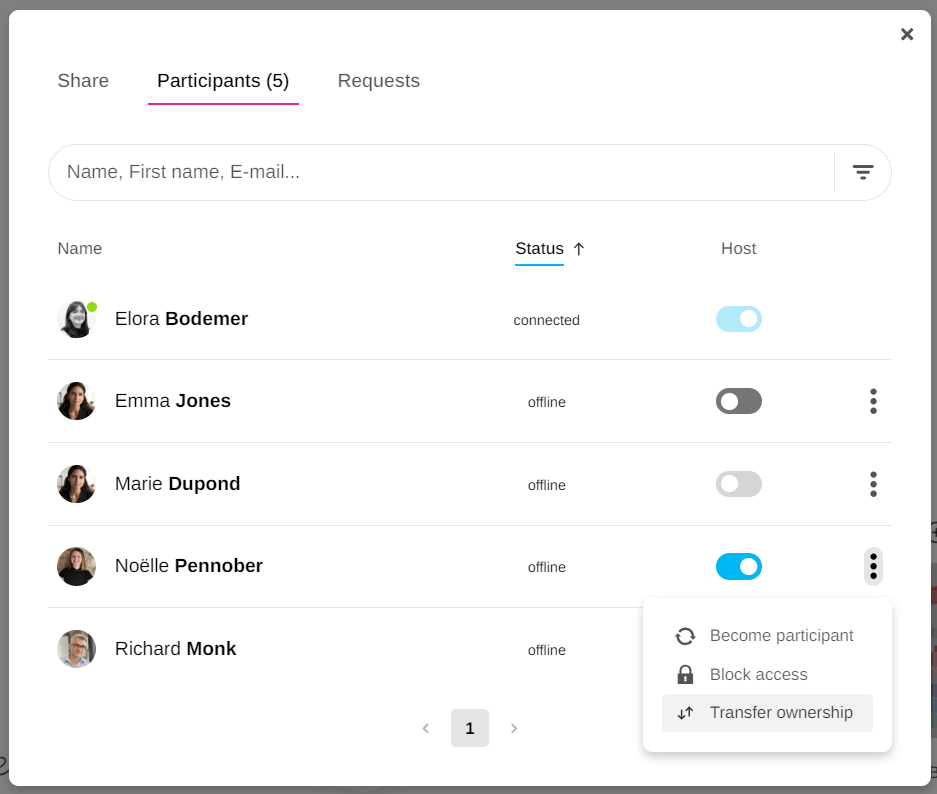Screen dimensions: 937x794
Task: Click the Become participant swap icon
Action: coord(685,636)
